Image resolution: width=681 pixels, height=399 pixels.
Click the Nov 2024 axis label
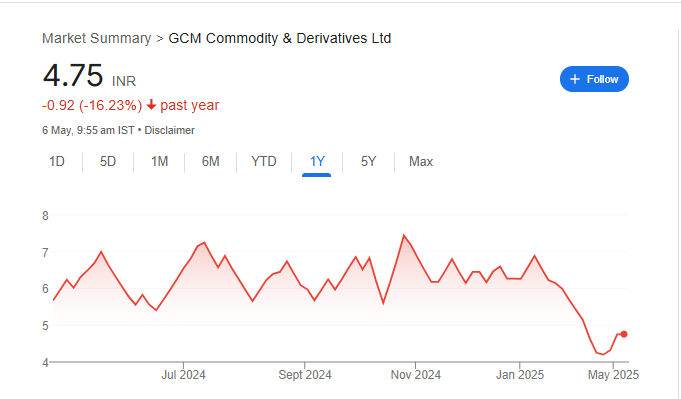[x=416, y=375]
